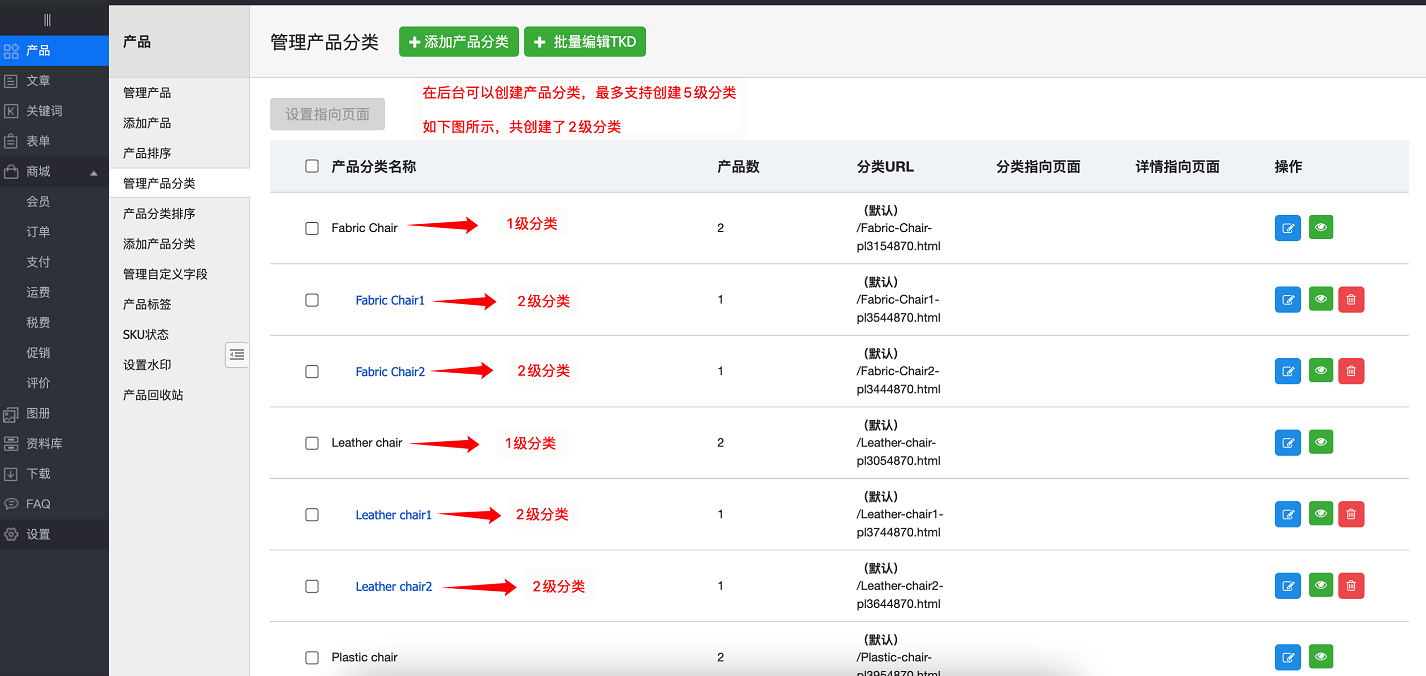Image resolution: width=1426 pixels, height=676 pixels.
Task: Click the 下载 sidebar icon
Action: pos(12,473)
